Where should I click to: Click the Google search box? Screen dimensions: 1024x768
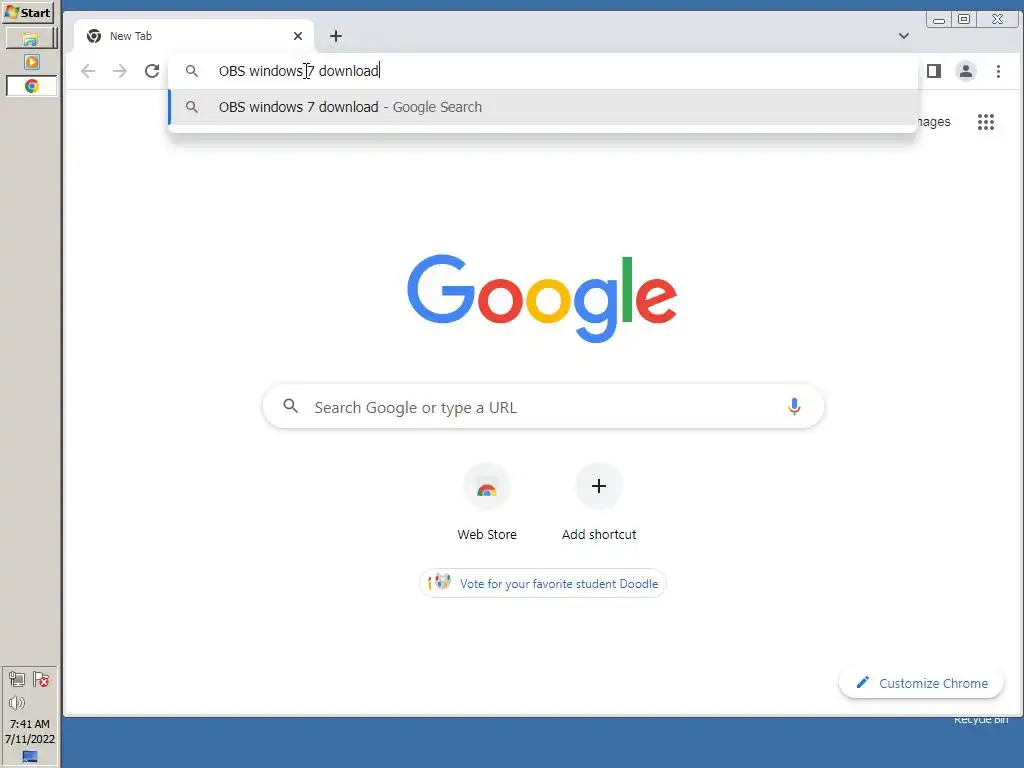click(543, 407)
